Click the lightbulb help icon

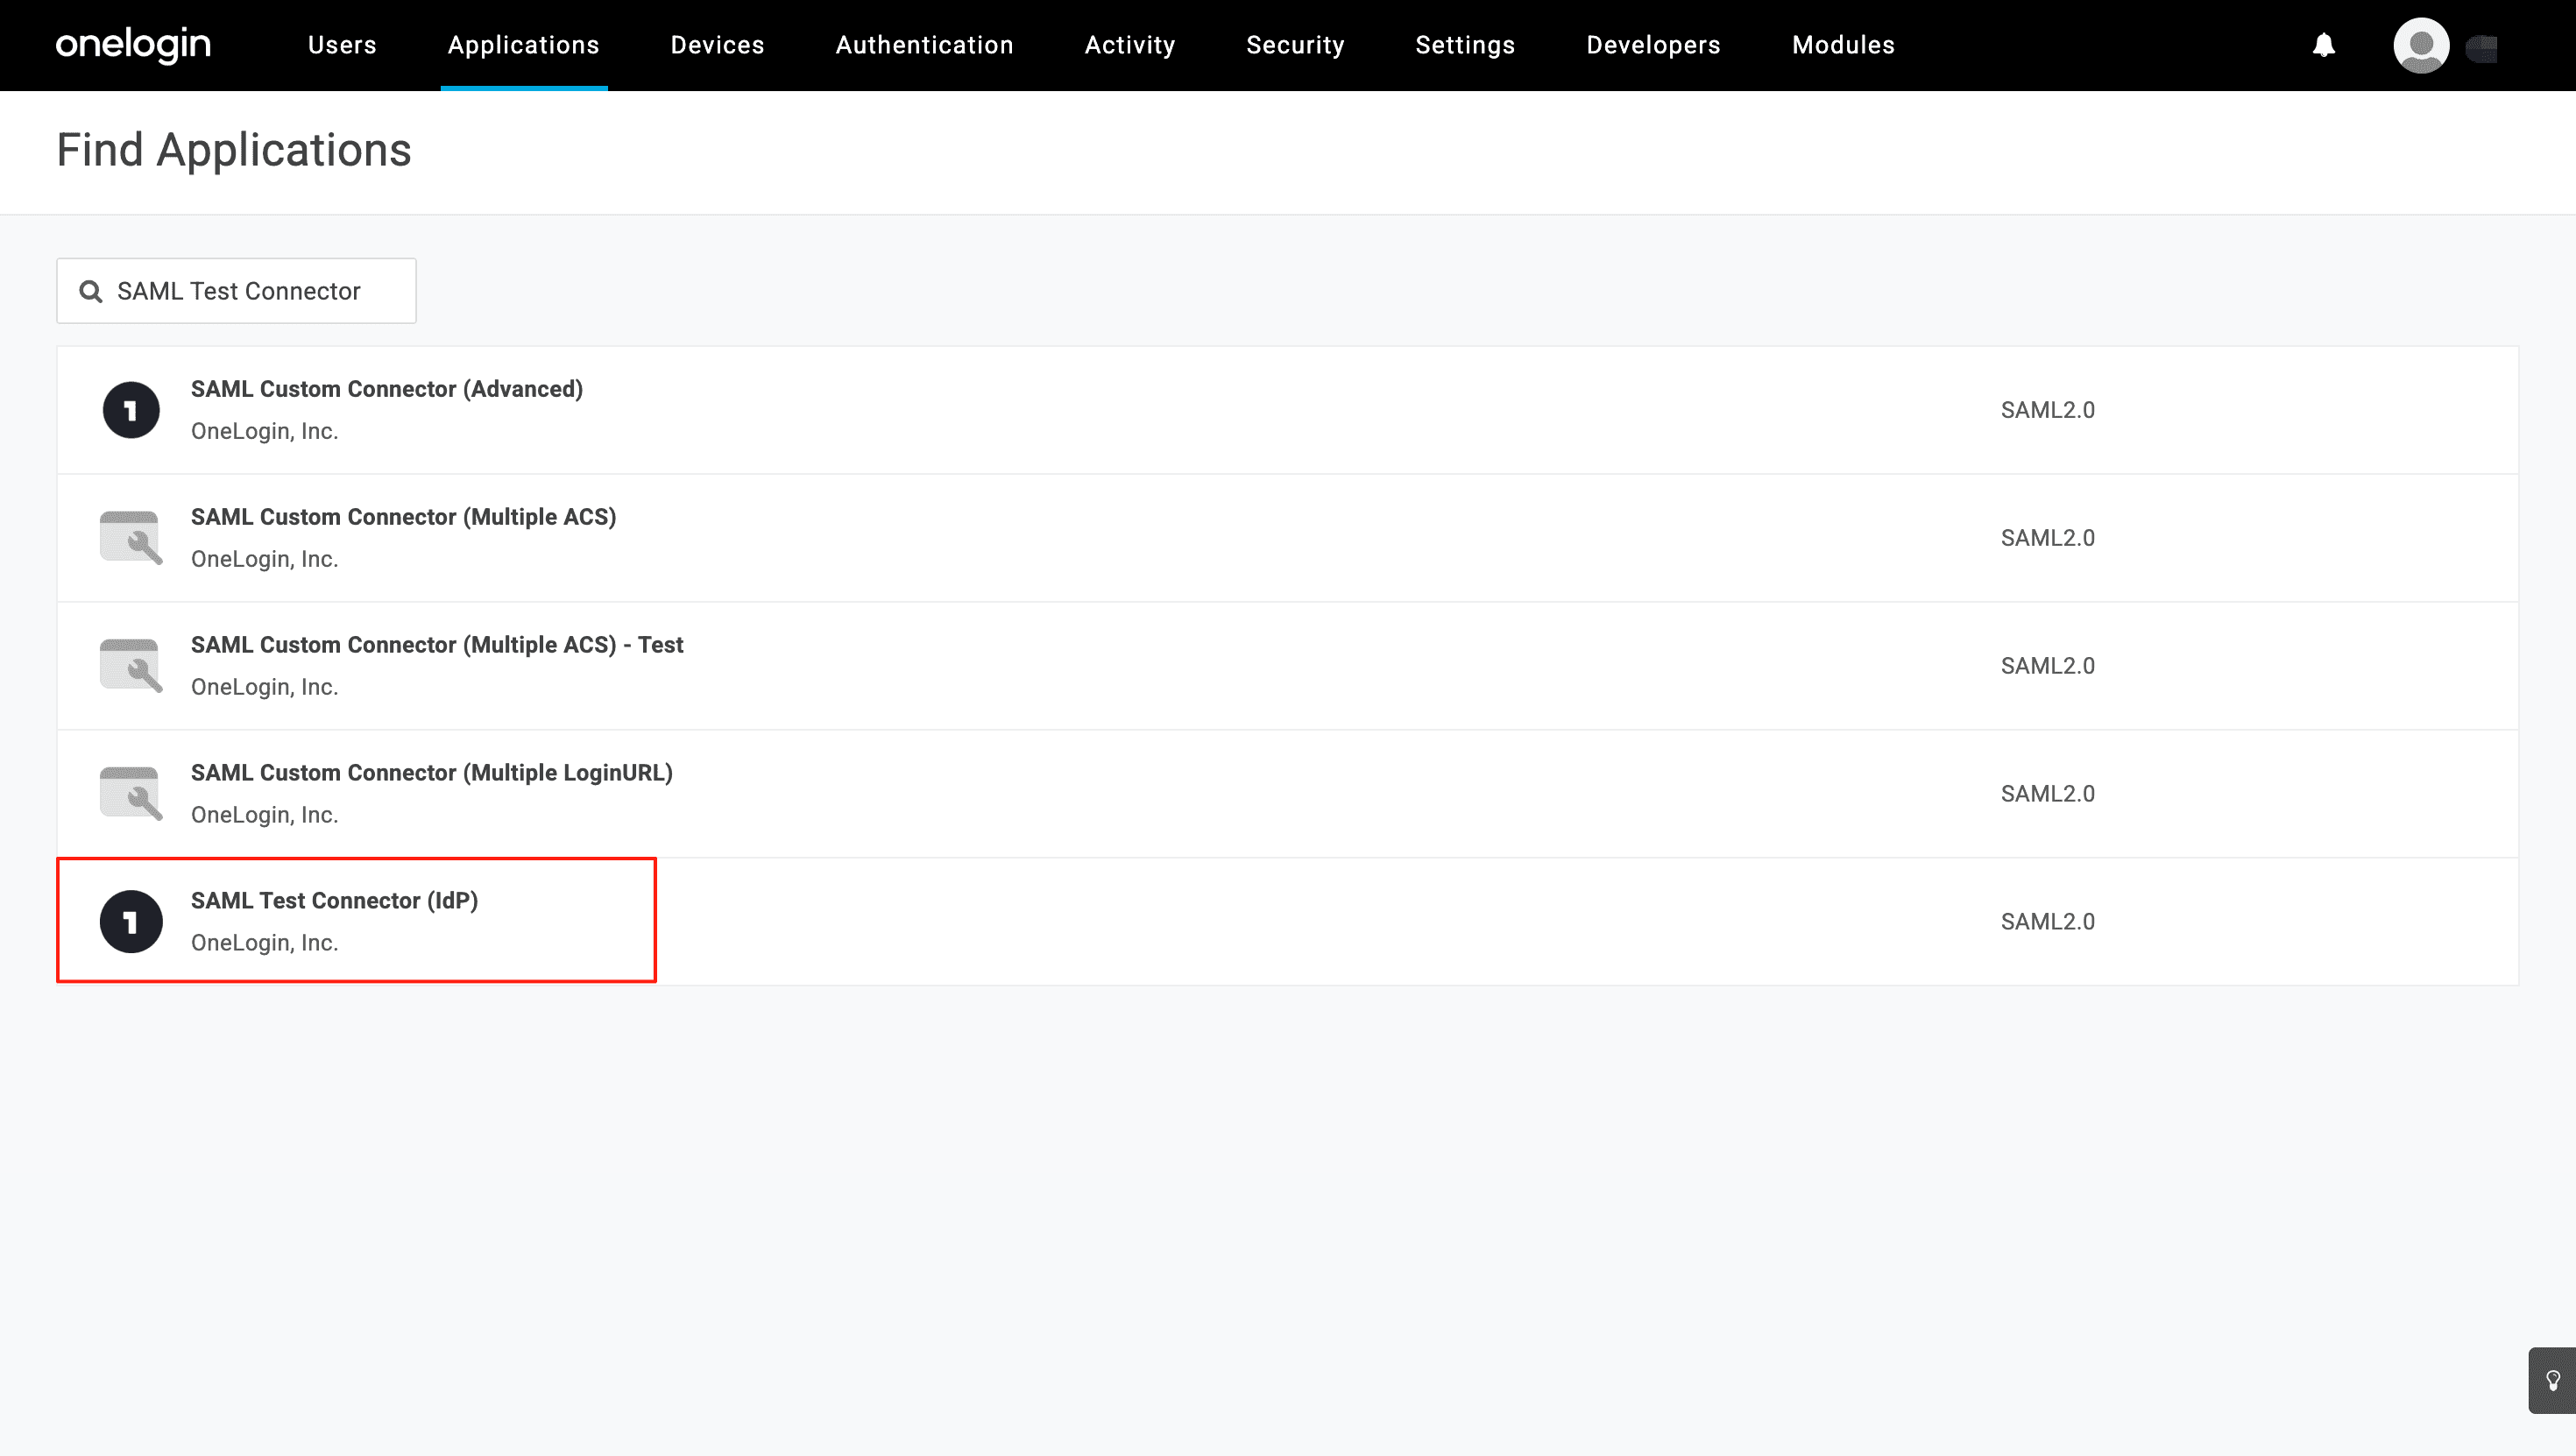pos(2552,1380)
